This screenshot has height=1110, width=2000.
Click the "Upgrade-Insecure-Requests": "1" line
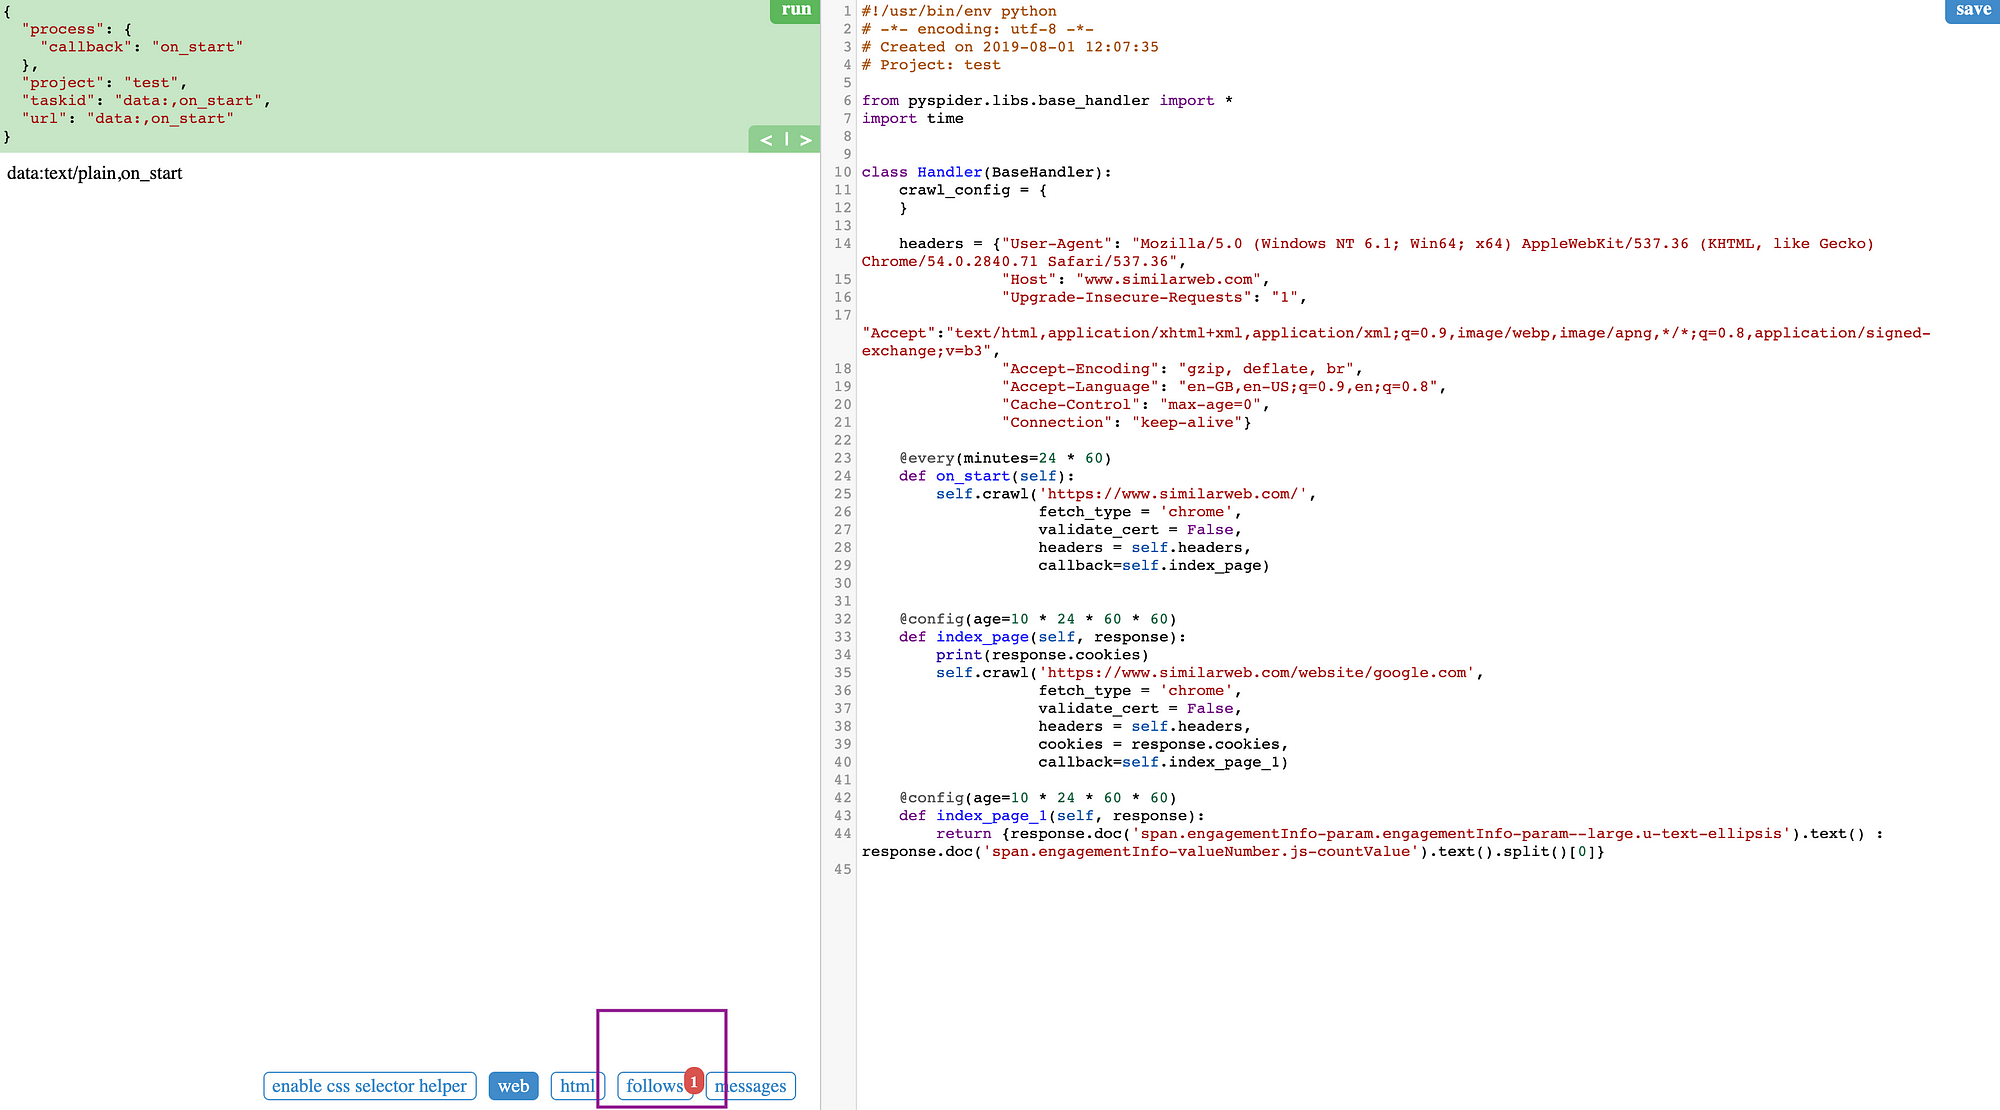click(x=1154, y=297)
